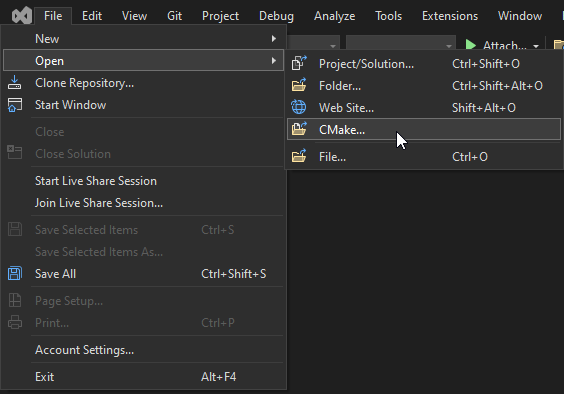
Task: Open the Edit menu
Action: (x=92, y=16)
